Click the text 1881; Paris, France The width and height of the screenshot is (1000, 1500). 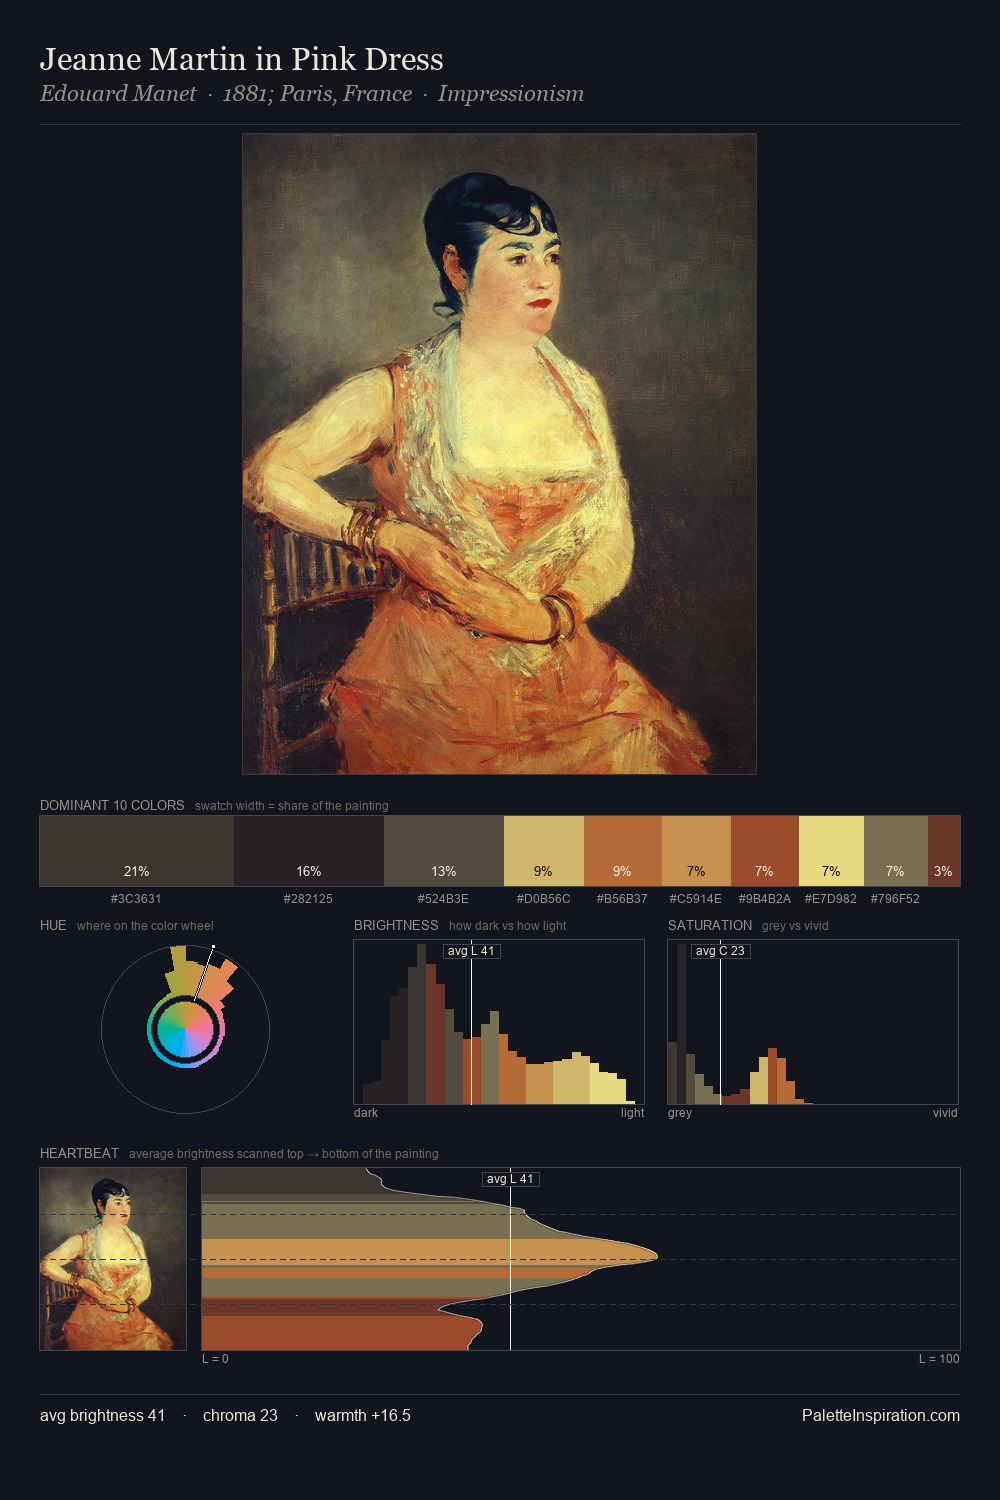click(x=317, y=94)
